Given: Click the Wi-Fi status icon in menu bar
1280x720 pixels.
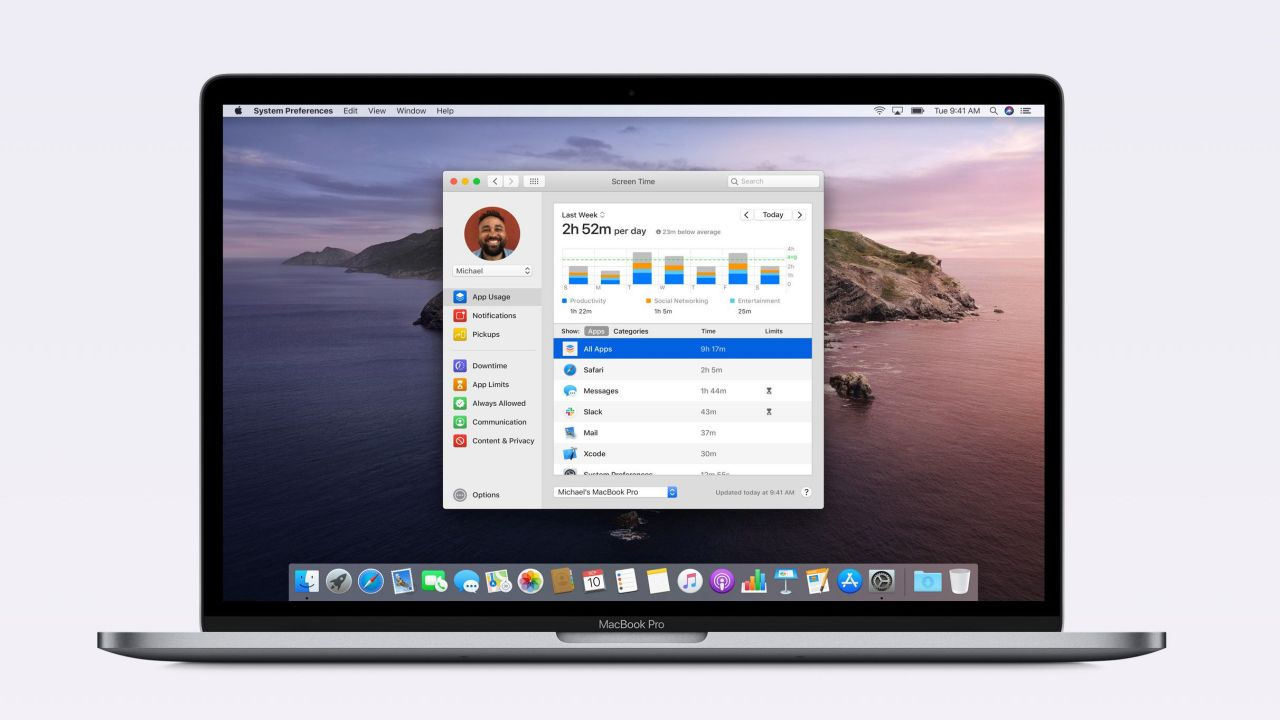Looking at the screenshot, I should point(879,111).
